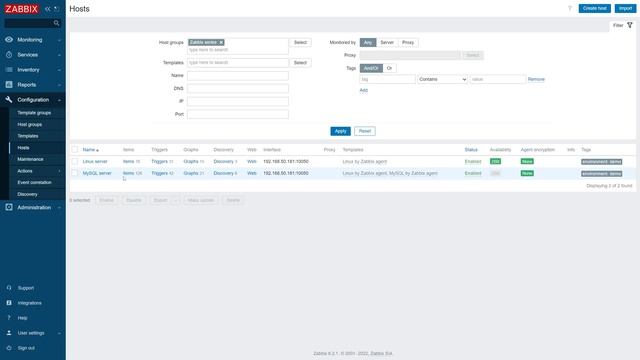640x360 pixels.
Task: Select And/Or tag evaluation
Action: [371, 68]
